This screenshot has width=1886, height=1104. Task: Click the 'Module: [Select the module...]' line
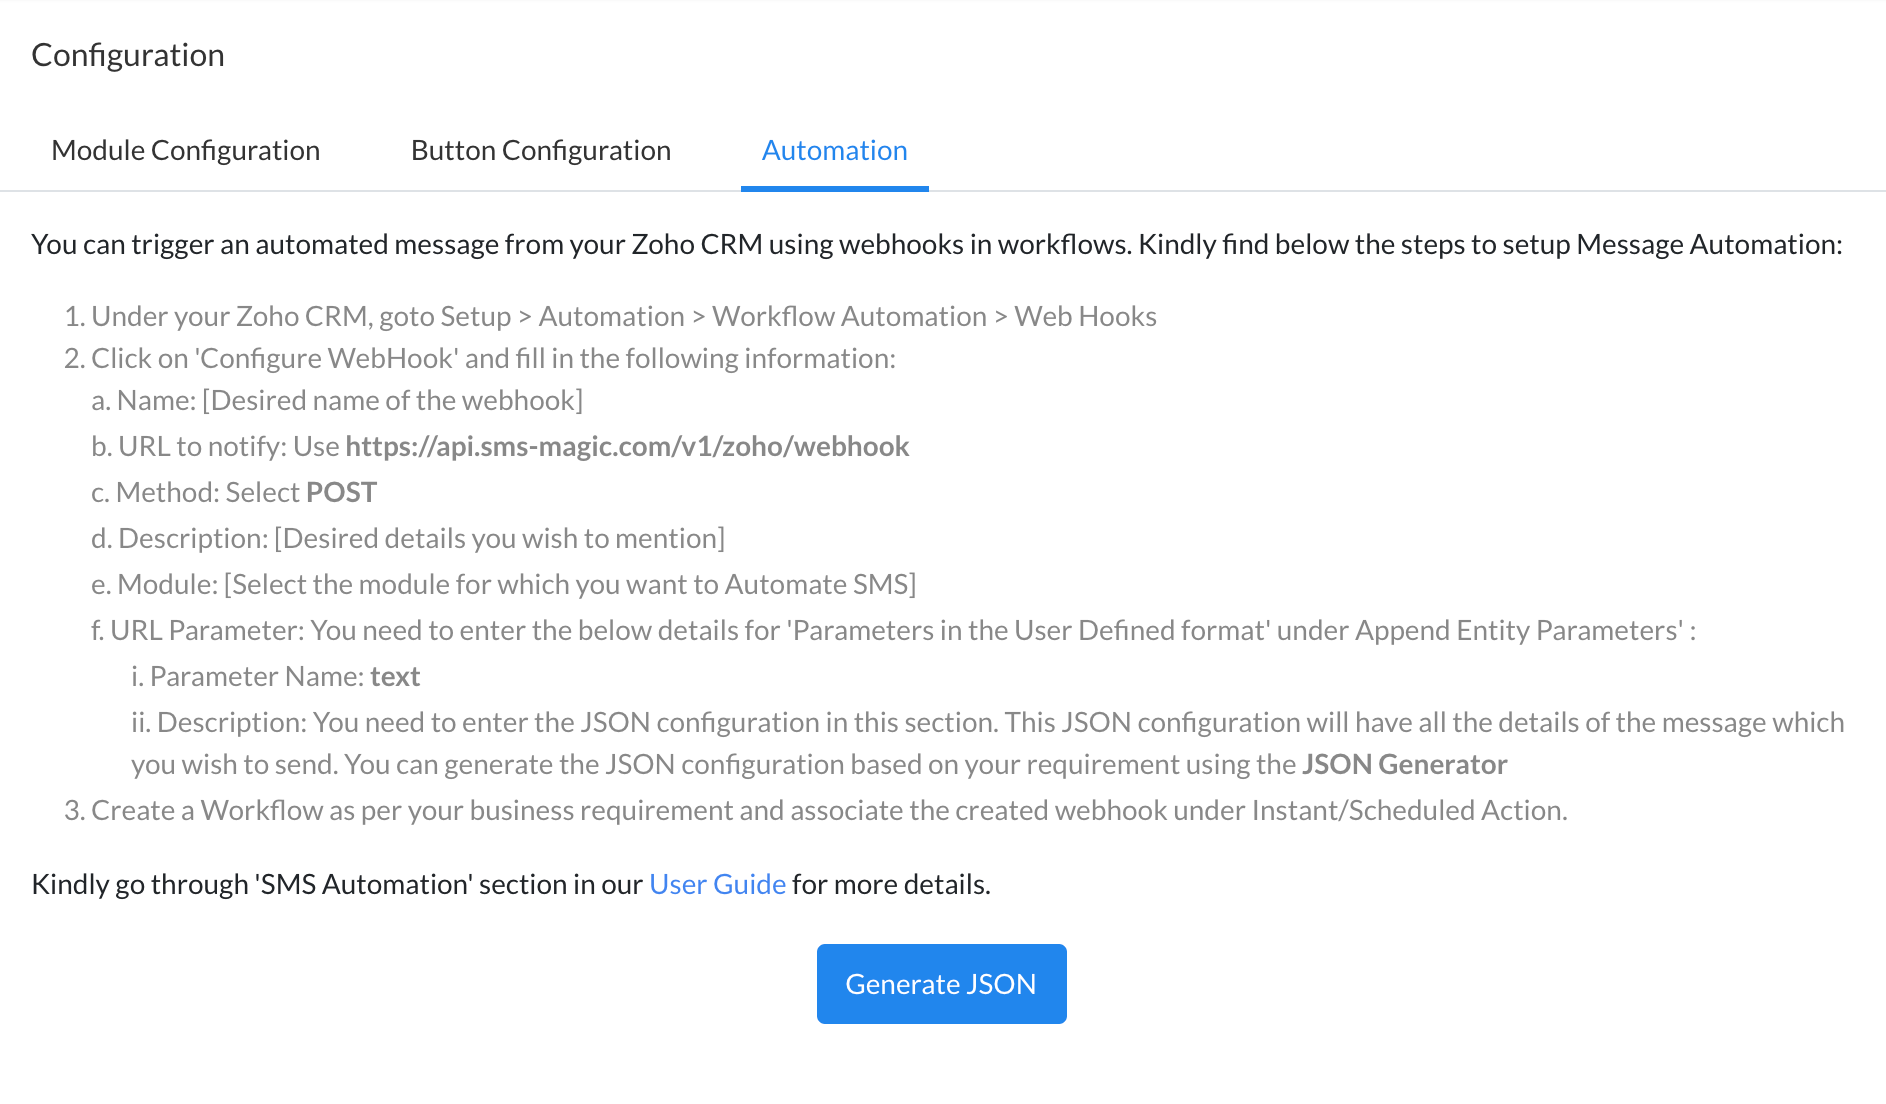[504, 584]
